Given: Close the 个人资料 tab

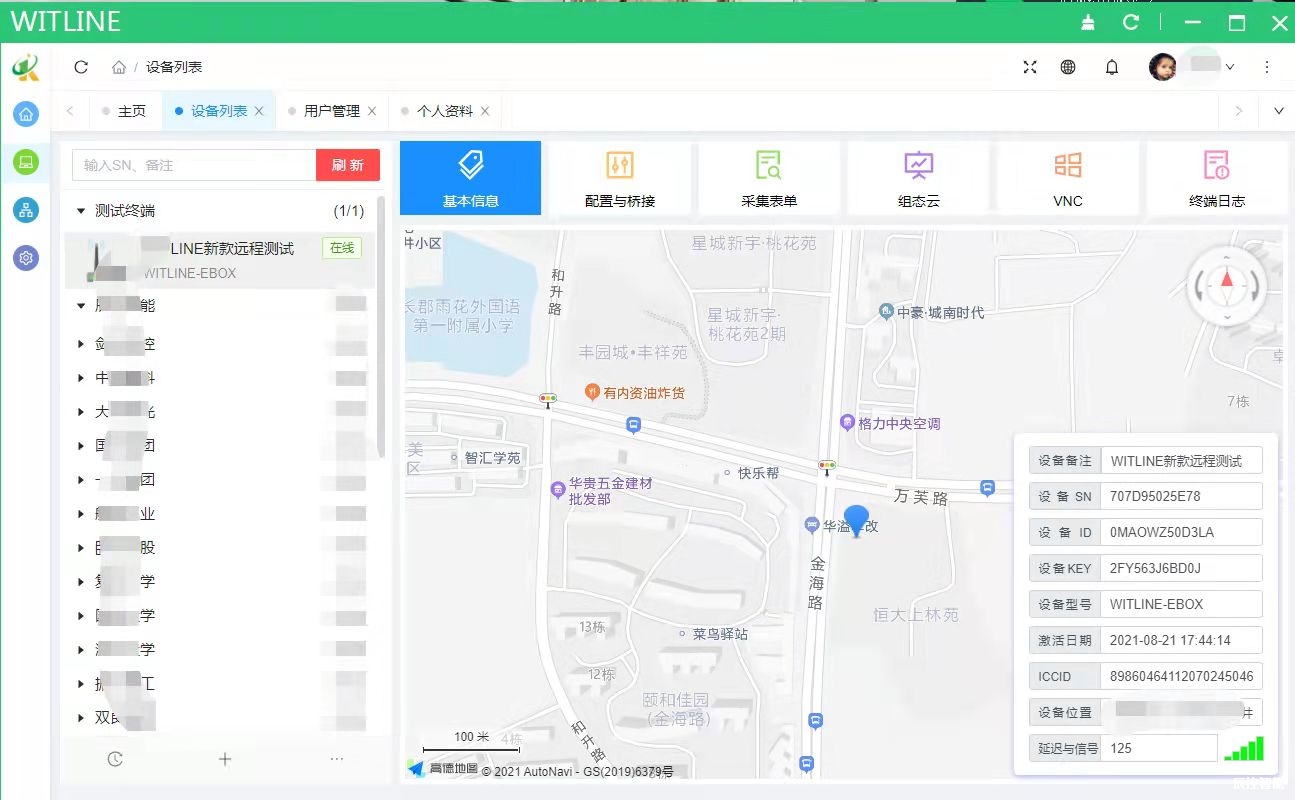Looking at the screenshot, I should (x=485, y=111).
